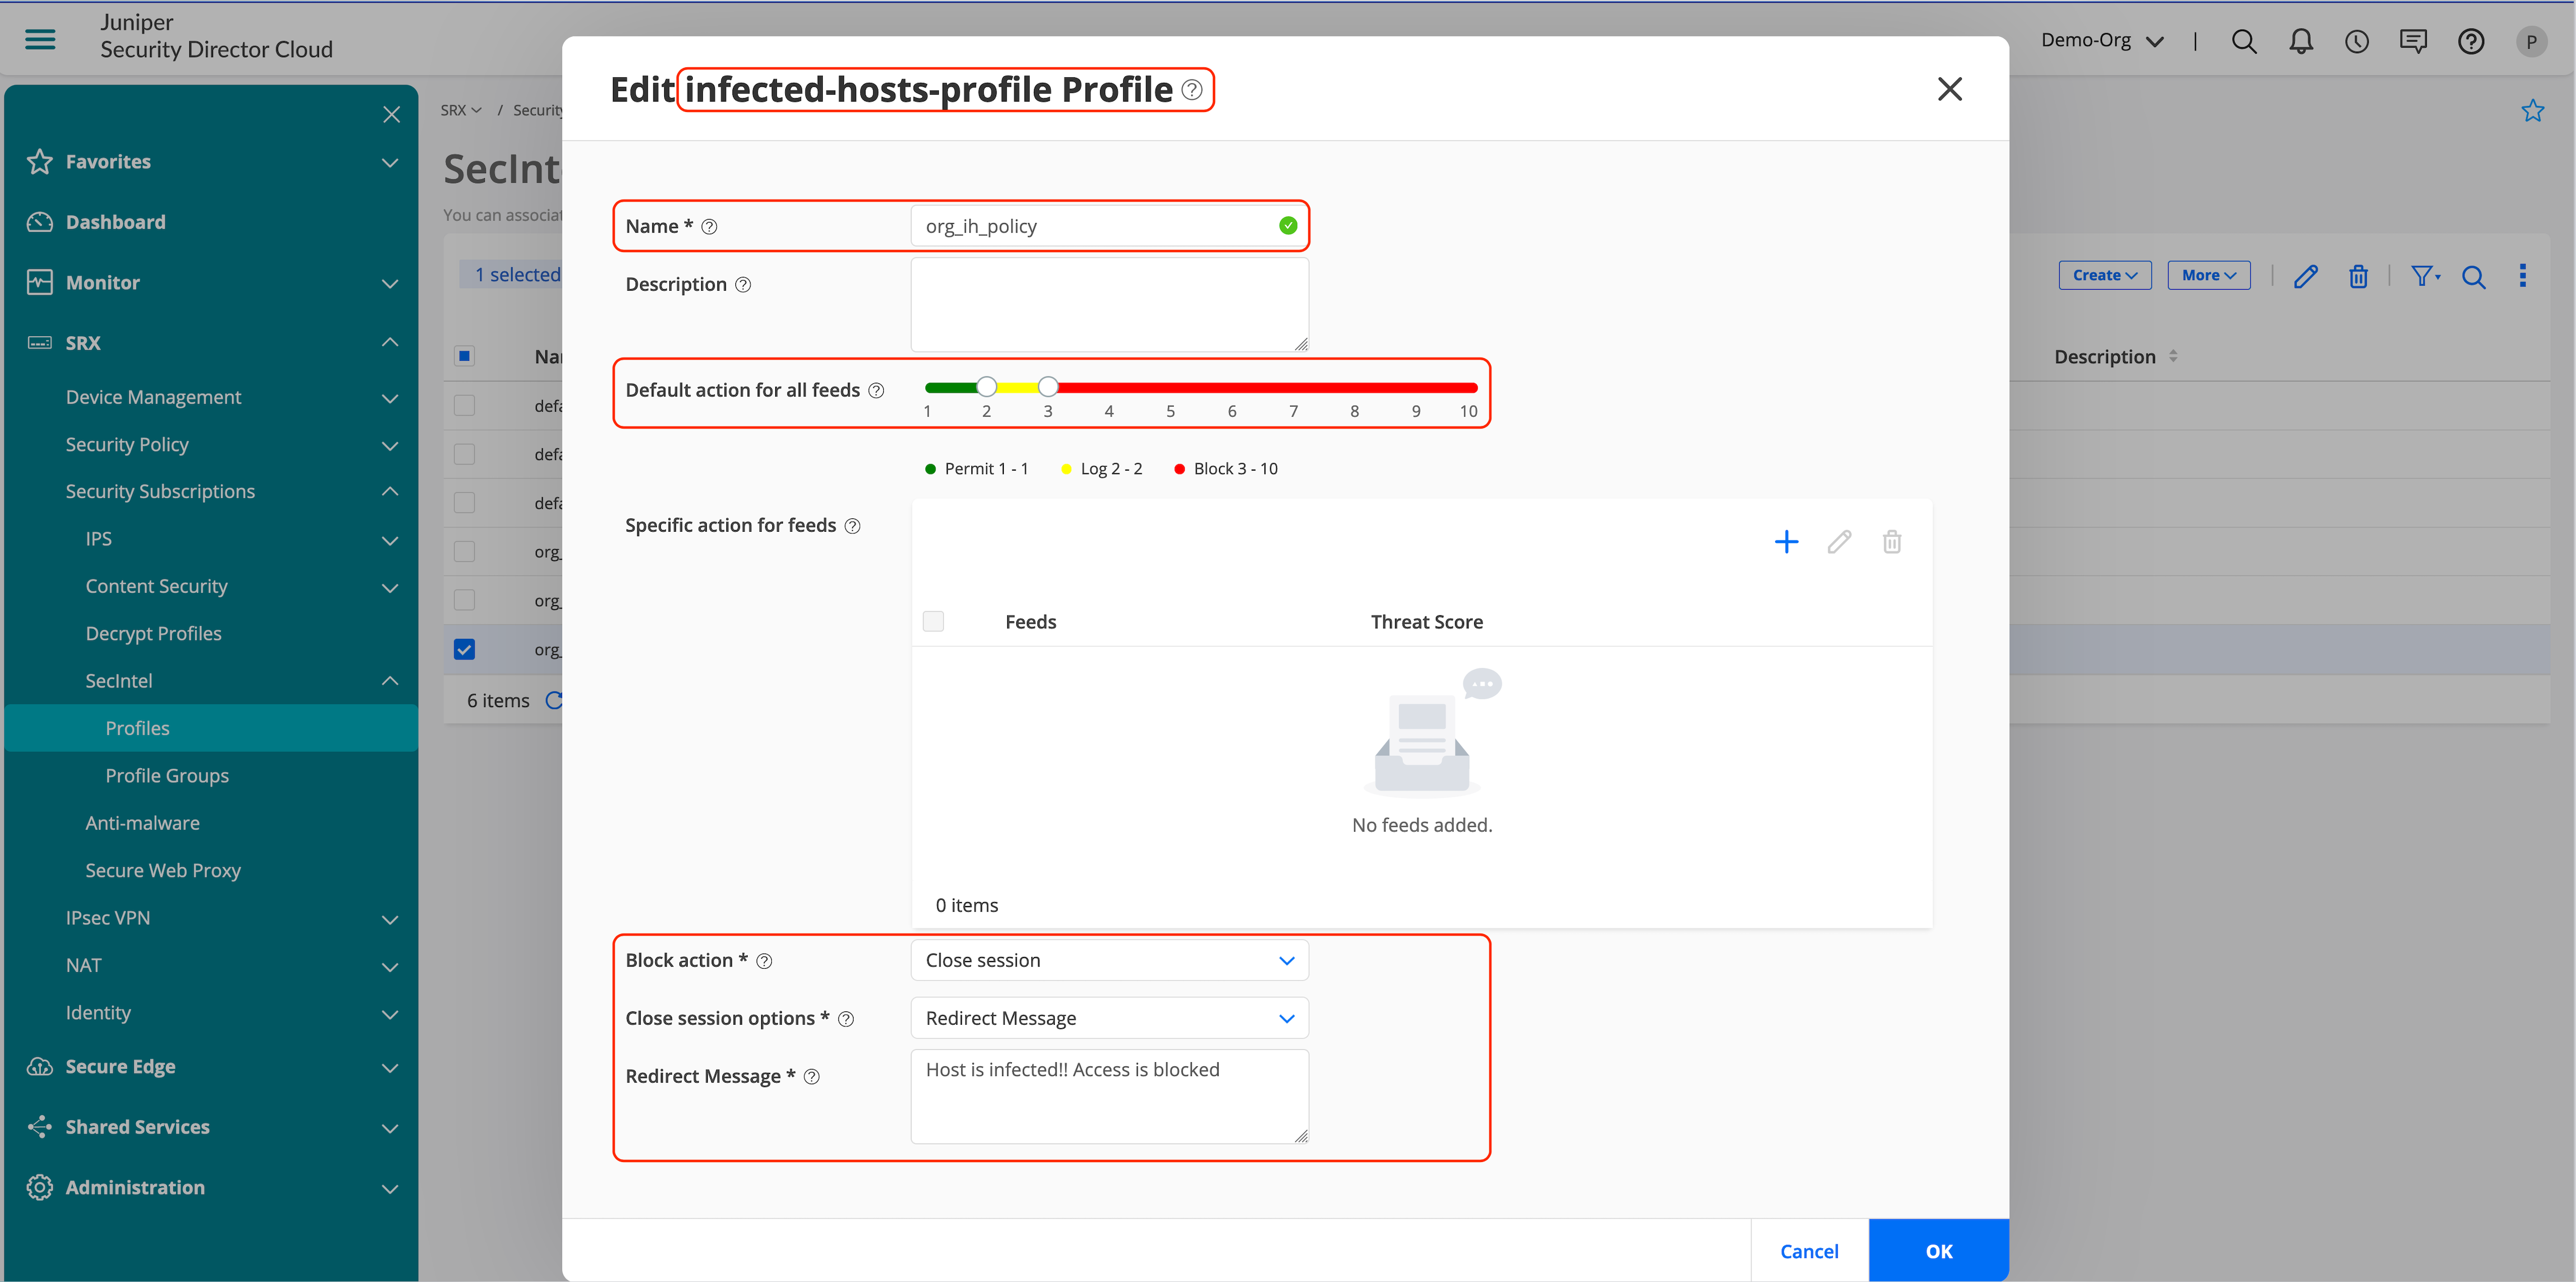This screenshot has height=1282, width=2576.
Task: Click the plus icon to add feed
Action: [1786, 542]
